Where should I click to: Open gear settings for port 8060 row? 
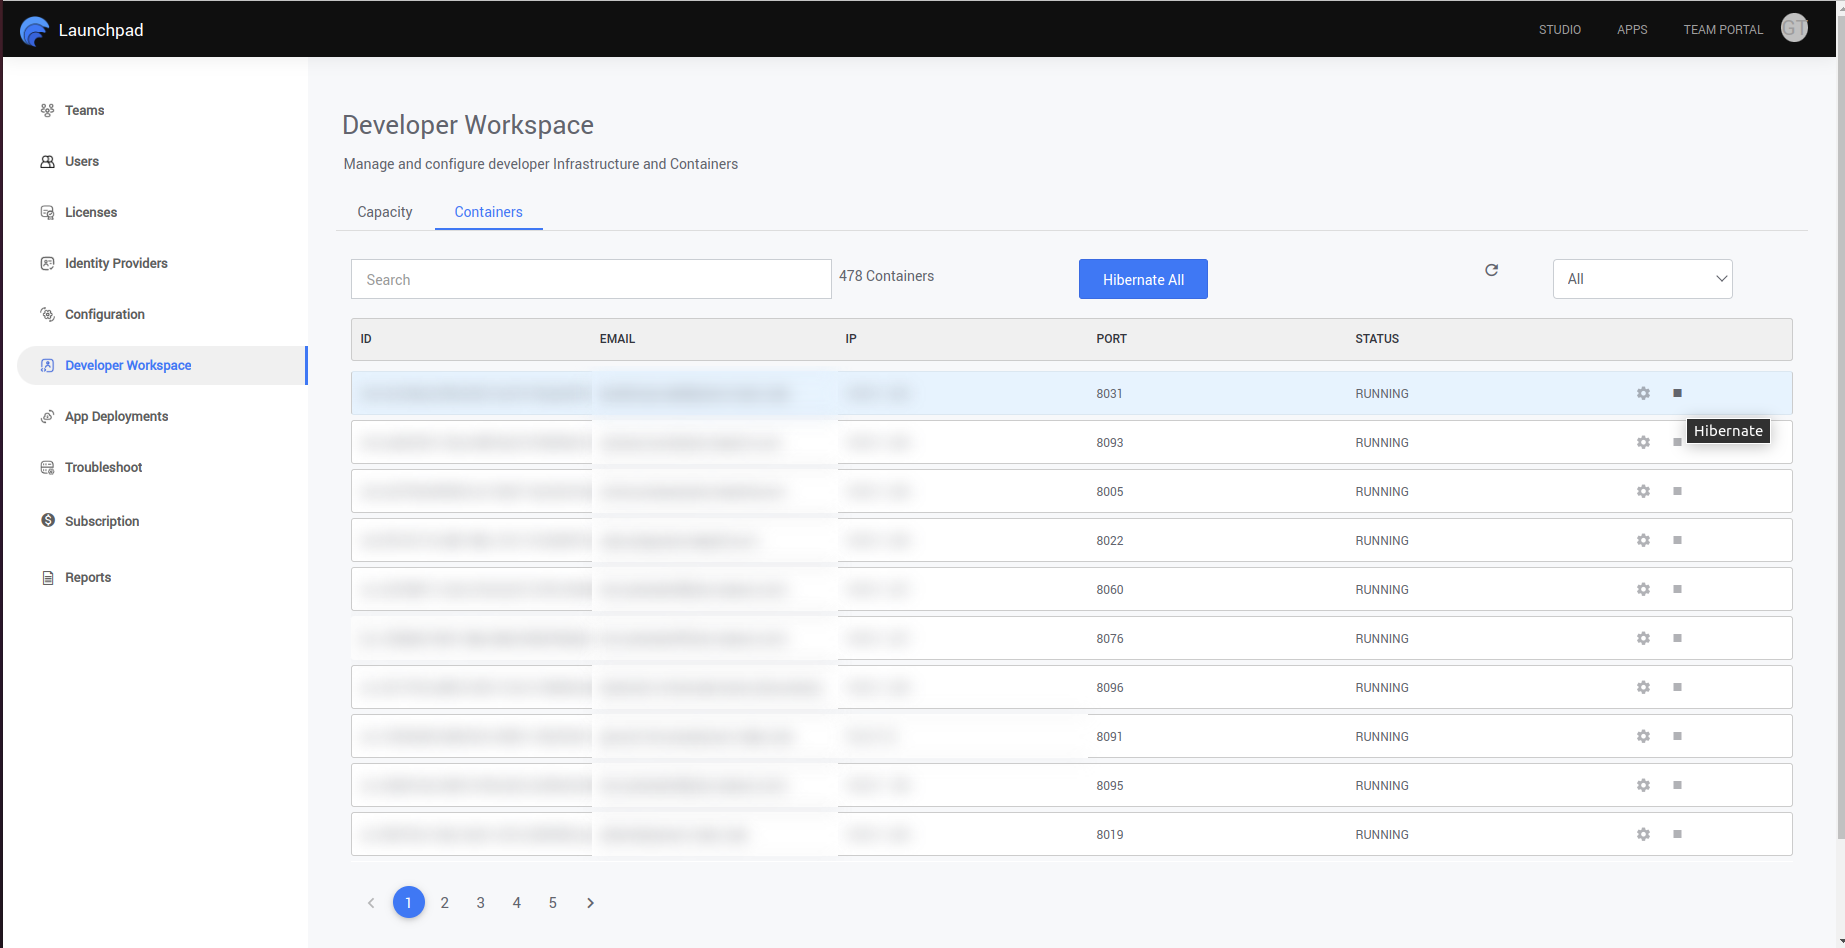coord(1643,590)
